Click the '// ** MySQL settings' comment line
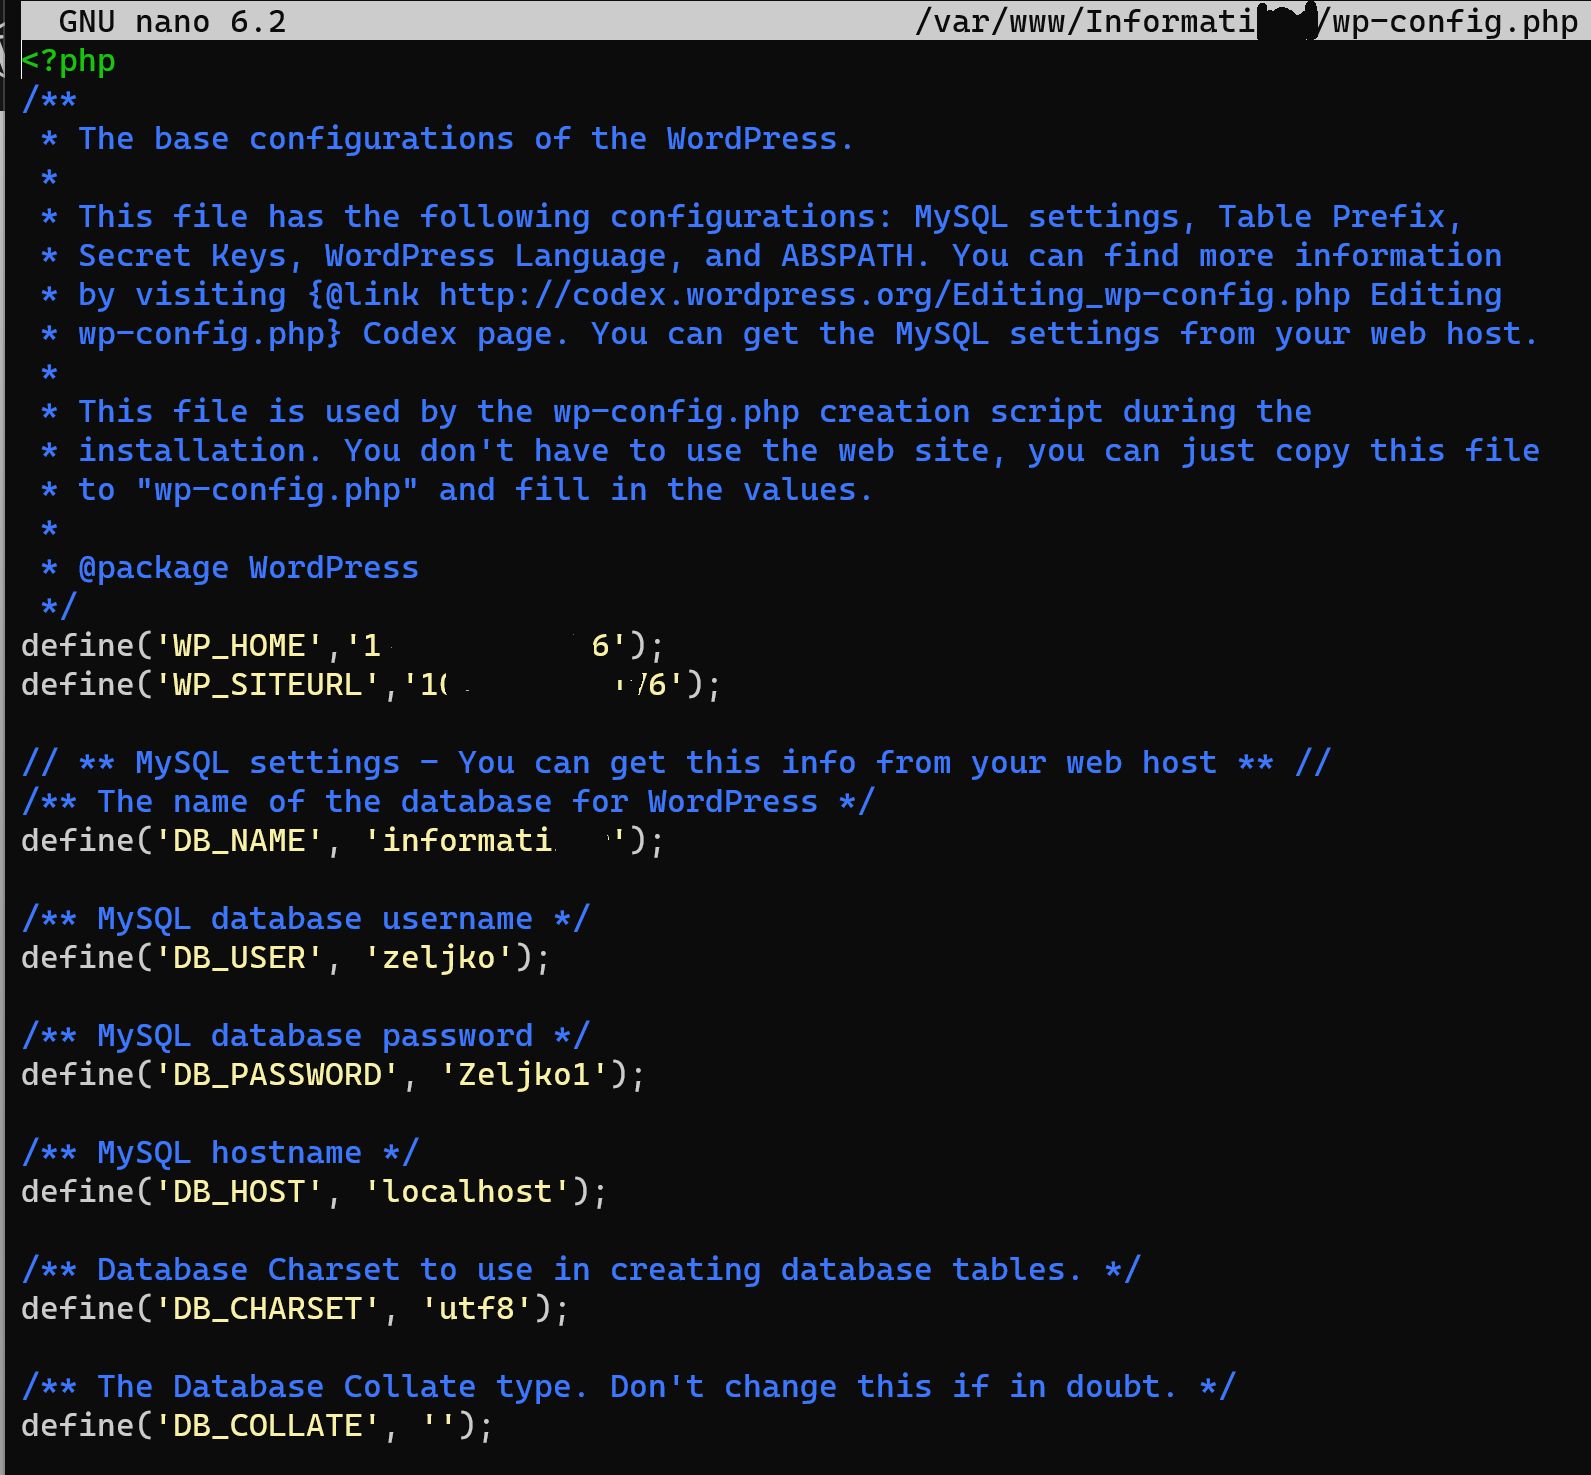This screenshot has width=1591, height=1475. click(x=676, y=763)
